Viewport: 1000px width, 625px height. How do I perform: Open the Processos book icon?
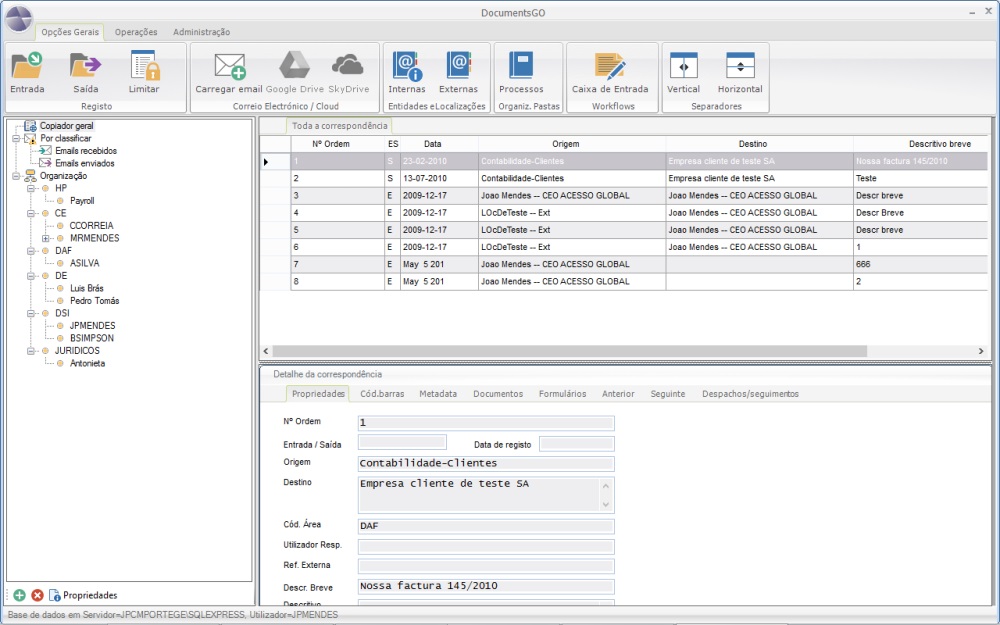pyautogui.click(x=521, y=67)
